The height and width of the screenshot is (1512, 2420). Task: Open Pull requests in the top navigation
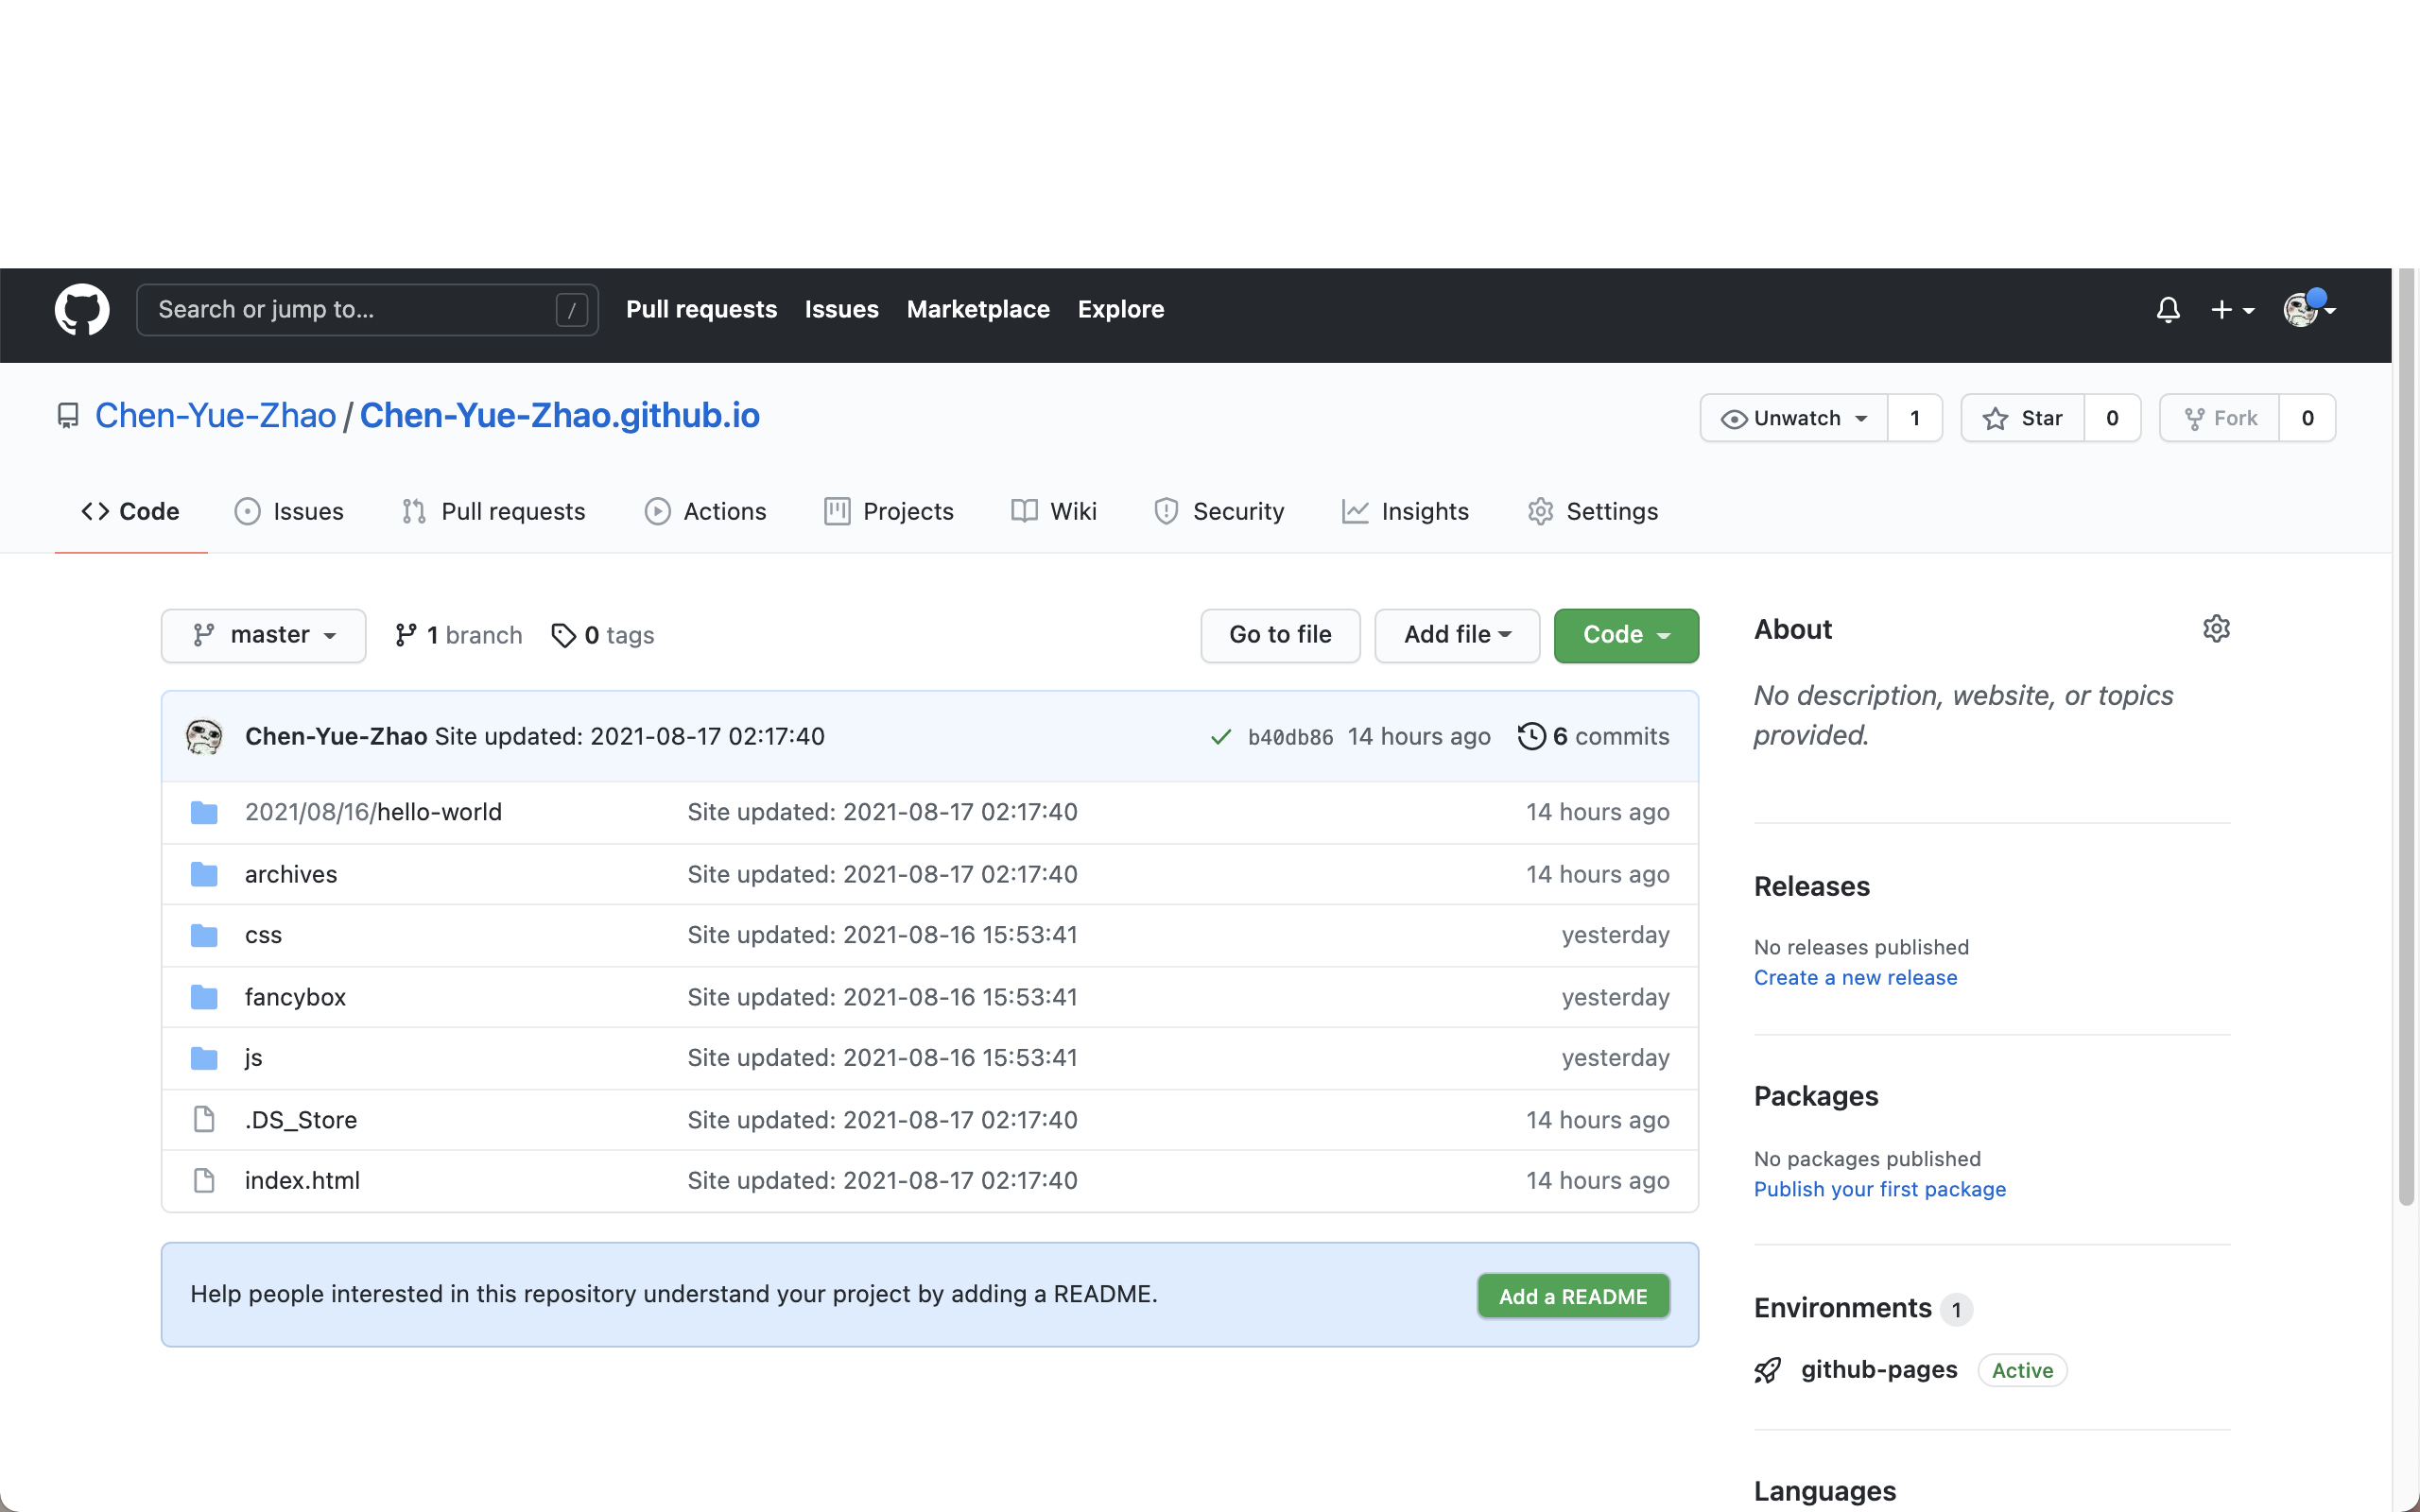tap(701, 309)
